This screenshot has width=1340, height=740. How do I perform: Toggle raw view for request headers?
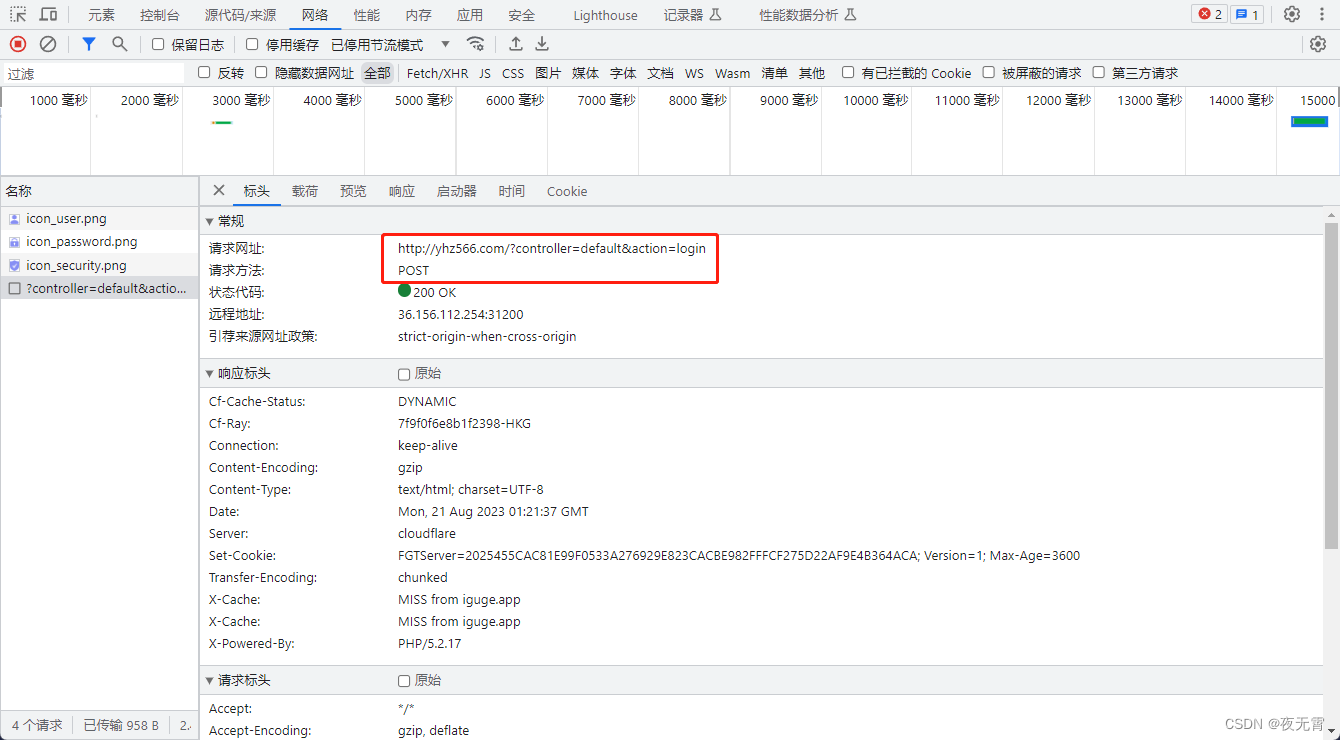(404, 681)
